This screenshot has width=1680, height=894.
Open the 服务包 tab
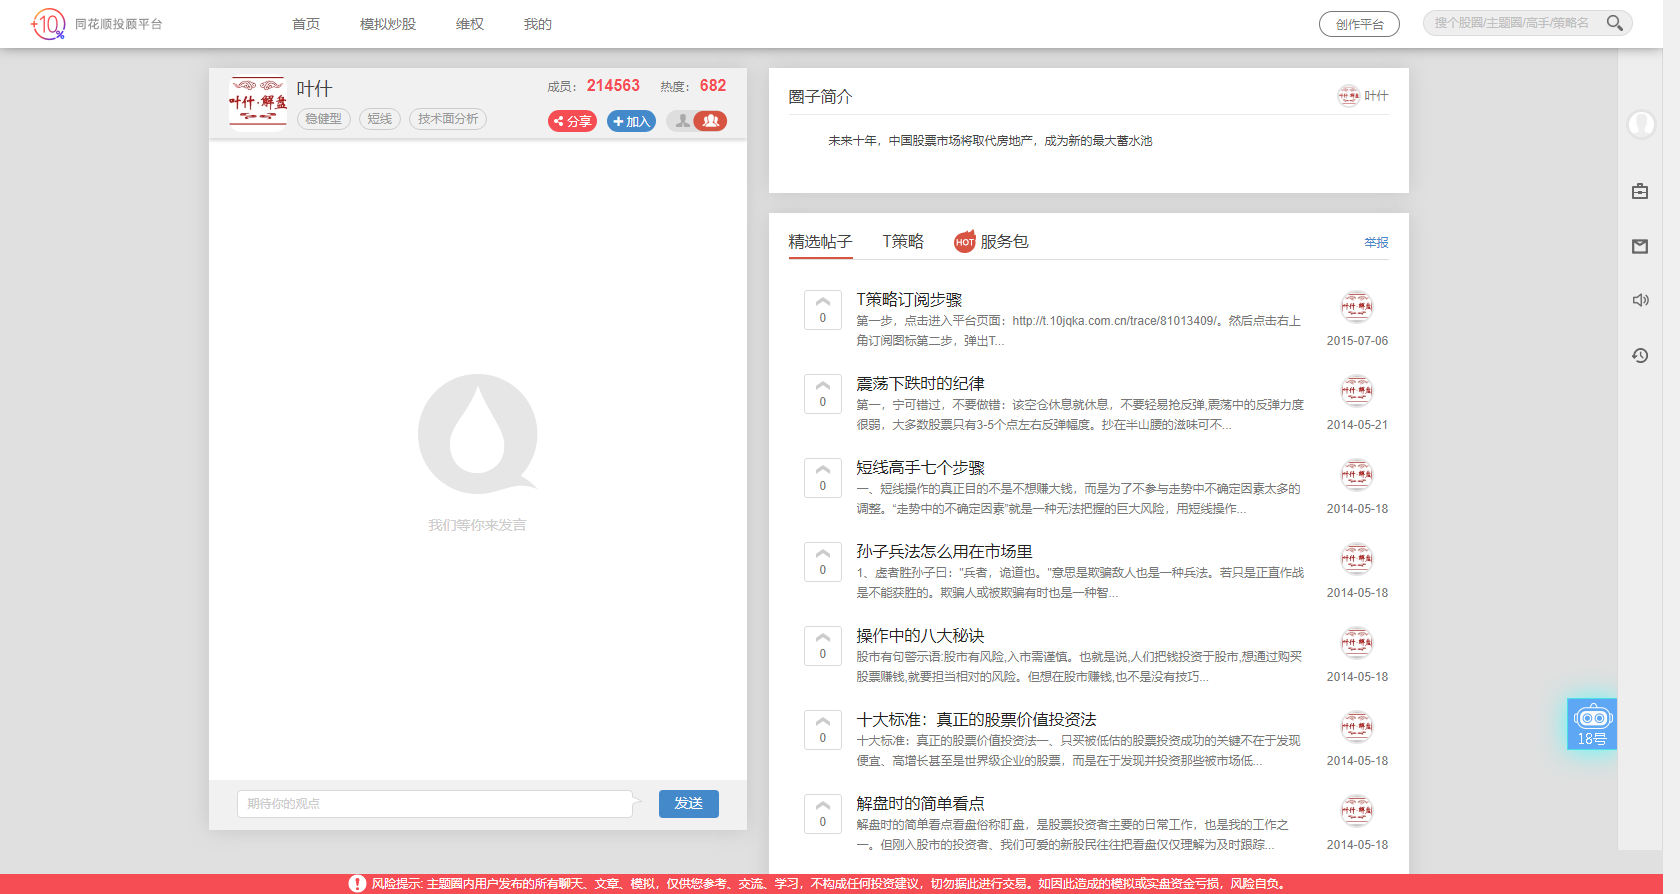pyautogui.click(x=991, y=242)
